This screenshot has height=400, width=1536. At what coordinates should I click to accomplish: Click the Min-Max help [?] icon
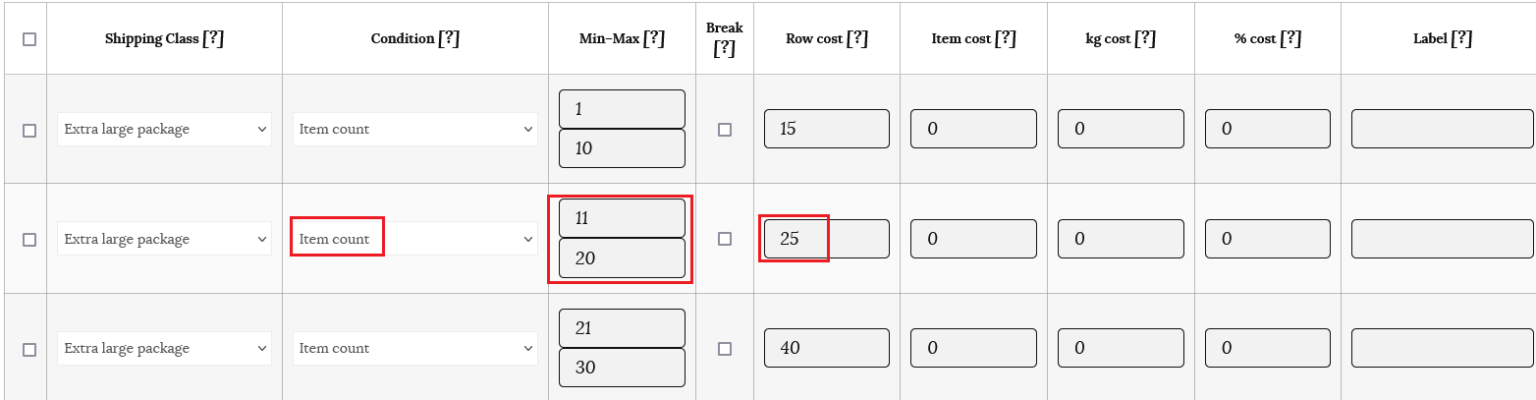[x=654, y=39]
